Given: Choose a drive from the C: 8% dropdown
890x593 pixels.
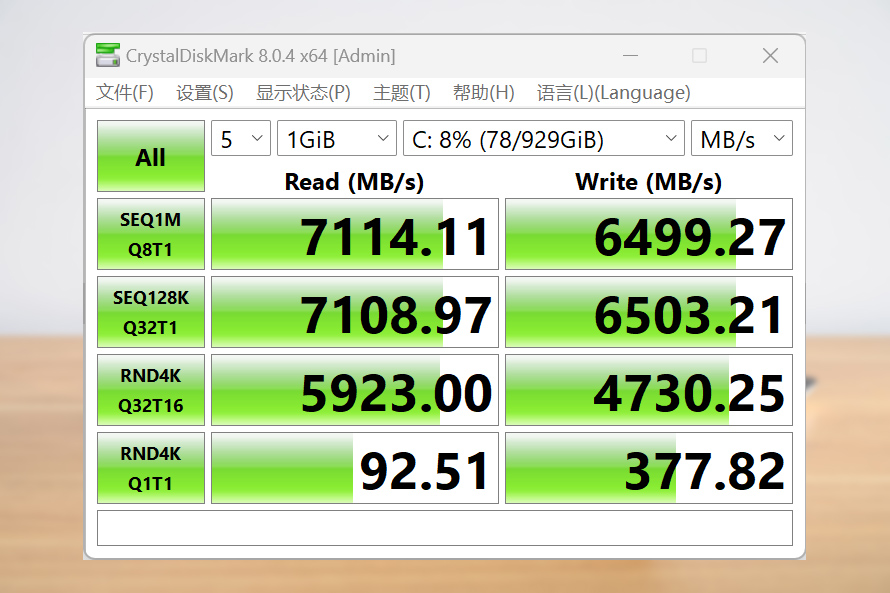Looking at the screenshot, I should [x=544, y=138].
